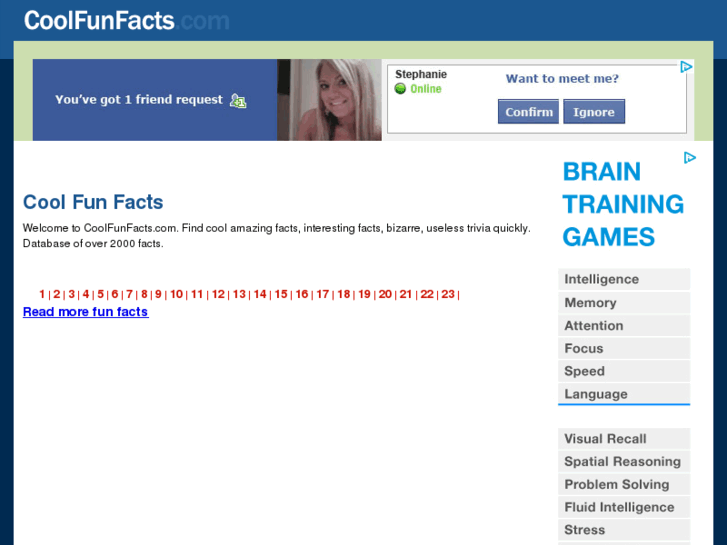
Task: Go to facts page 11
Action: point(197,294)
